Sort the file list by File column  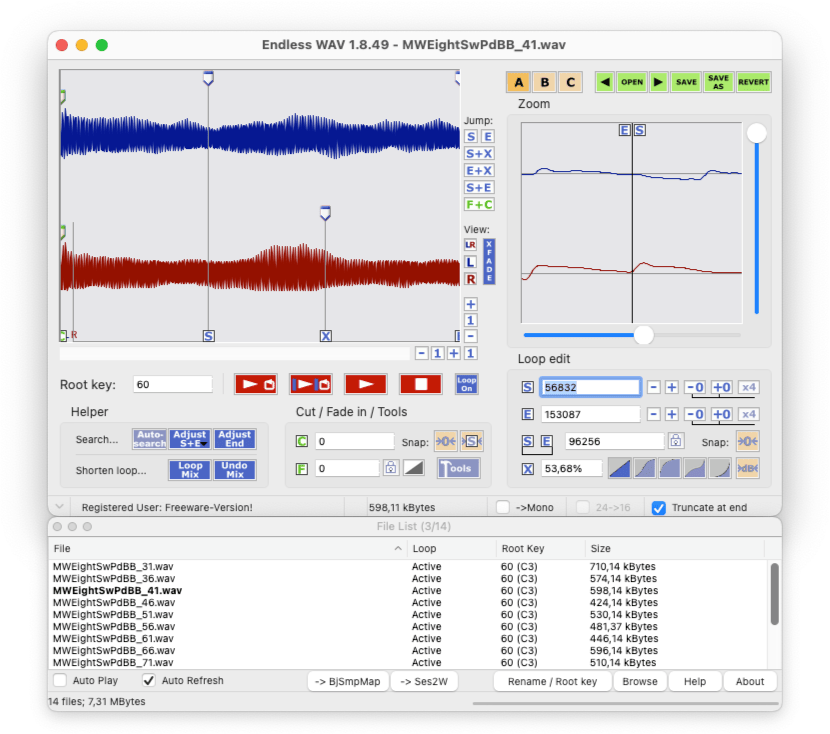(x=228, y=549)
